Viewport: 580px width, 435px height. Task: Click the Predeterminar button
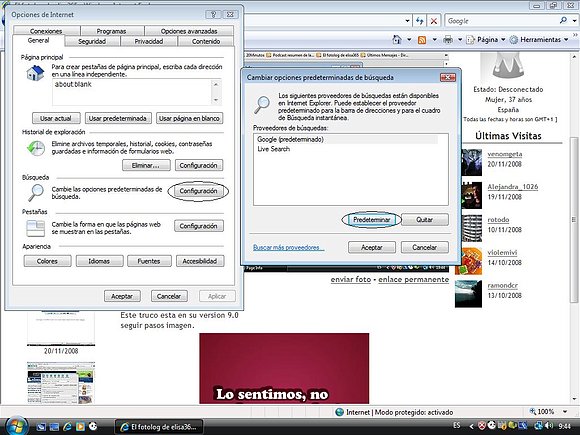coord(372,220)
